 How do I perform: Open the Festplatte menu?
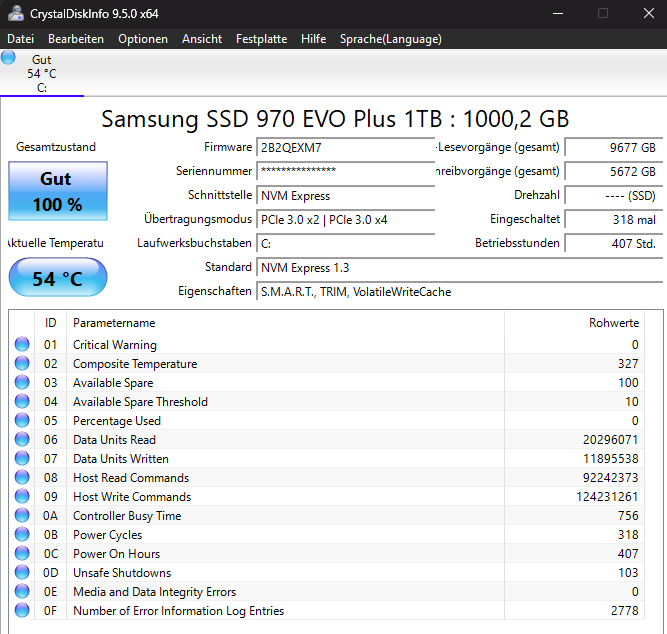pyautogui.click(x=261, y=39)
